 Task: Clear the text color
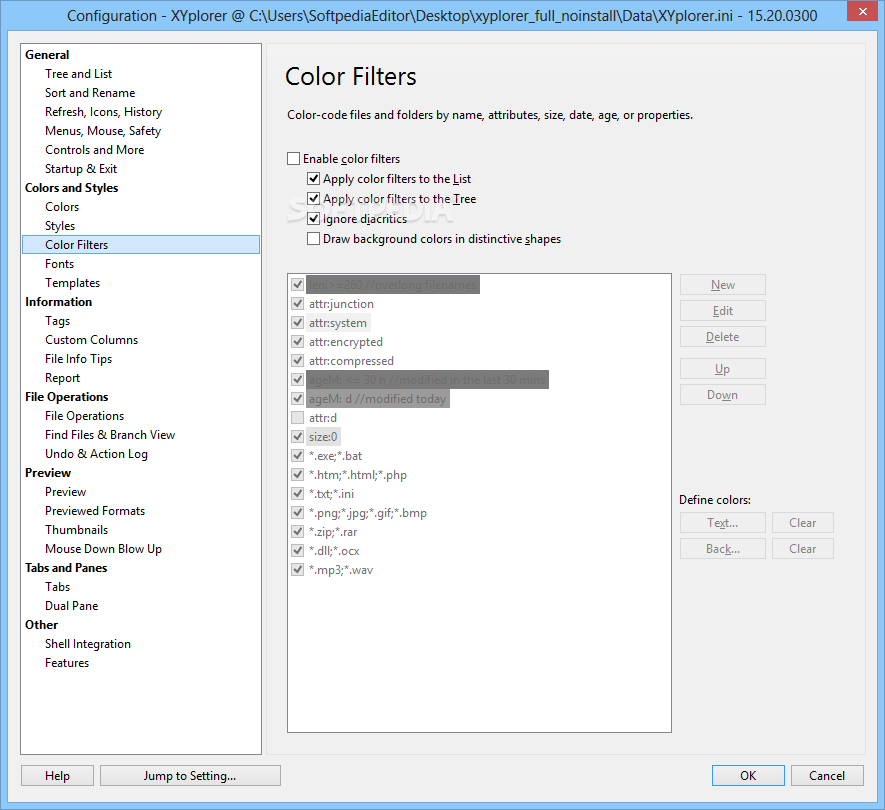[x=803, y=523]
